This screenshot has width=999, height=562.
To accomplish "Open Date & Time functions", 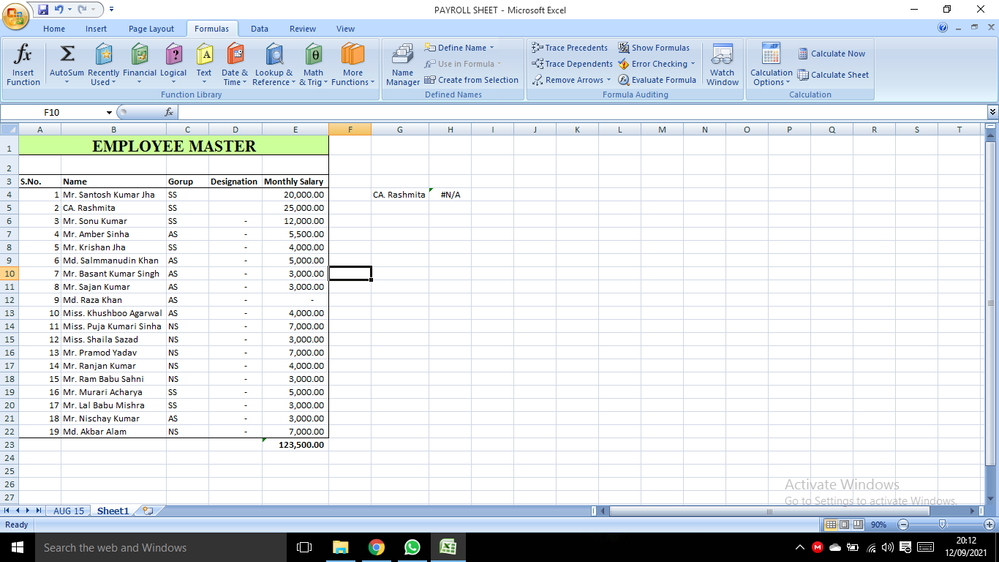I will (234, 64).
